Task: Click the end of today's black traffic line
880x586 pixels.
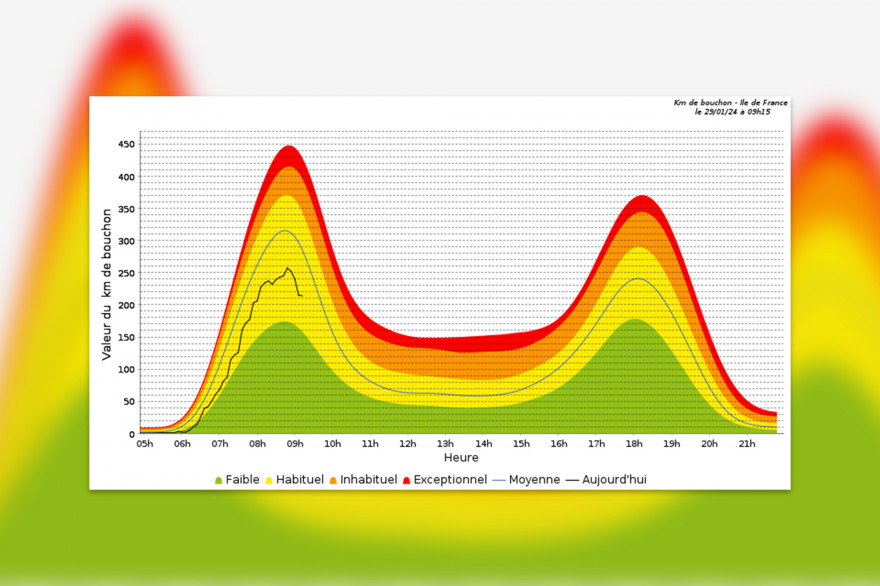Action: (x=302, y=296)
